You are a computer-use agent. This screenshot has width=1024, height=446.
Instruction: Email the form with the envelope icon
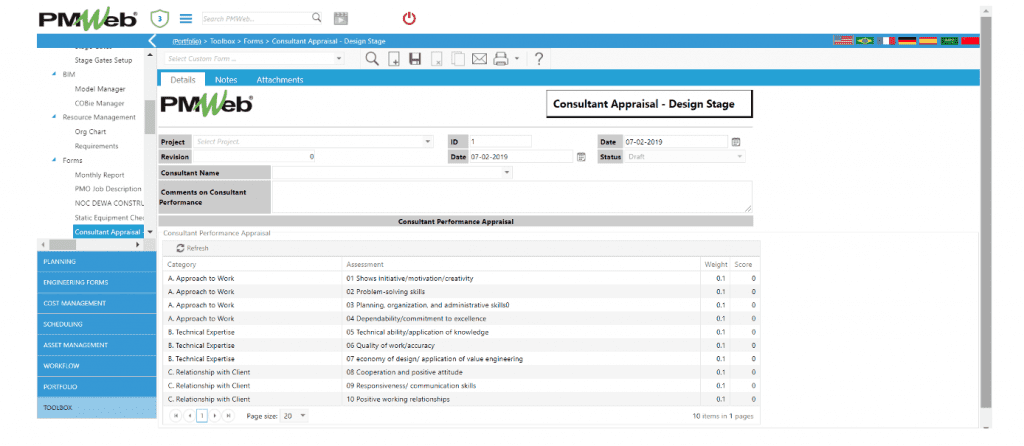pyautogui.click(x=479, y=59)
